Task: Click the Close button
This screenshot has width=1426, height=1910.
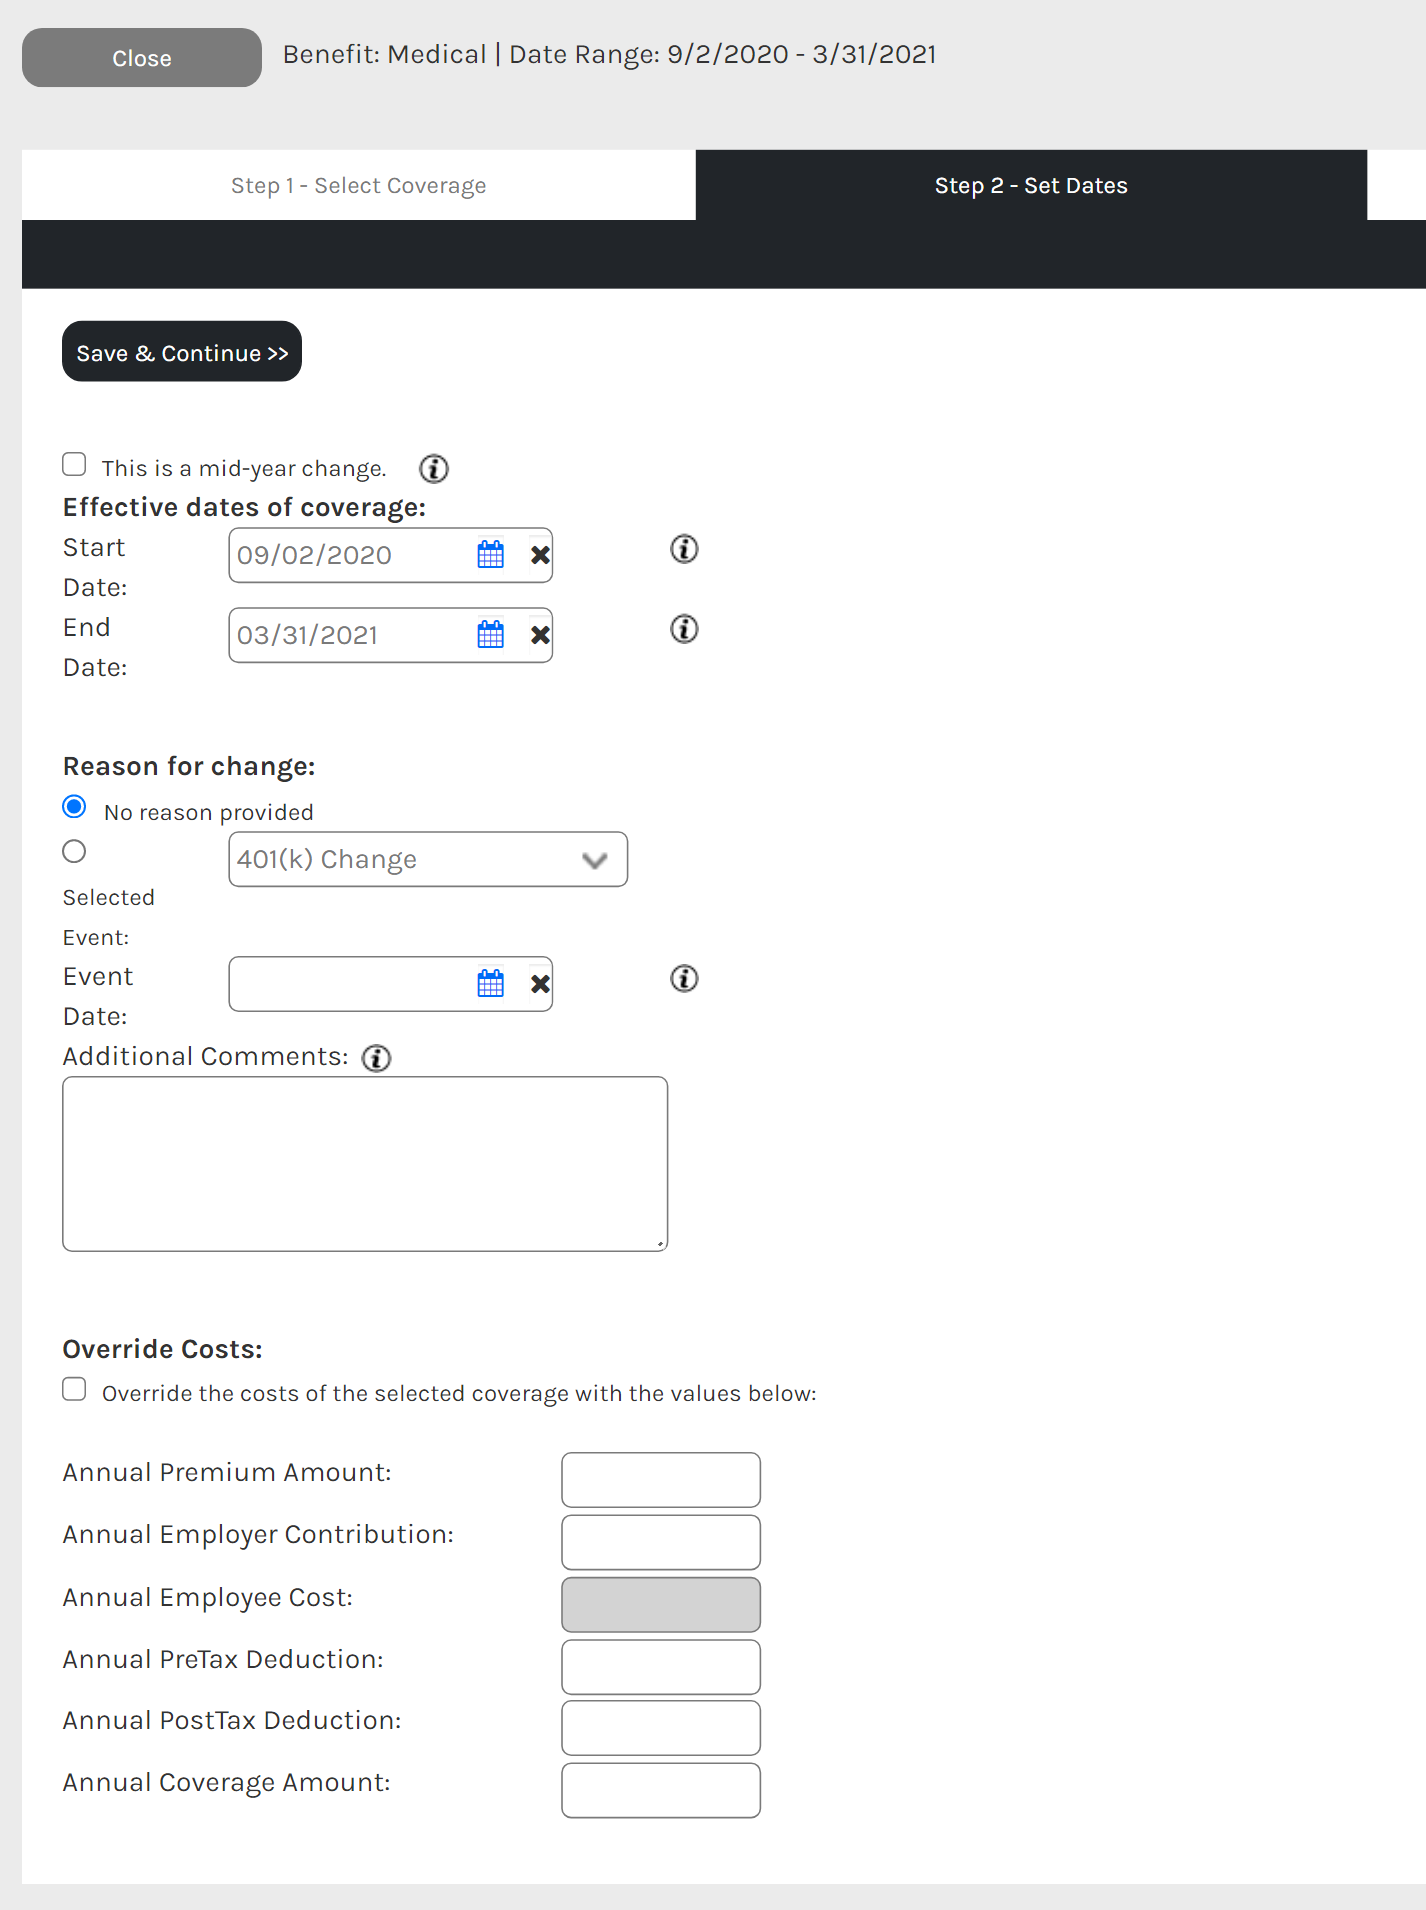Action: tap(142, 58)
